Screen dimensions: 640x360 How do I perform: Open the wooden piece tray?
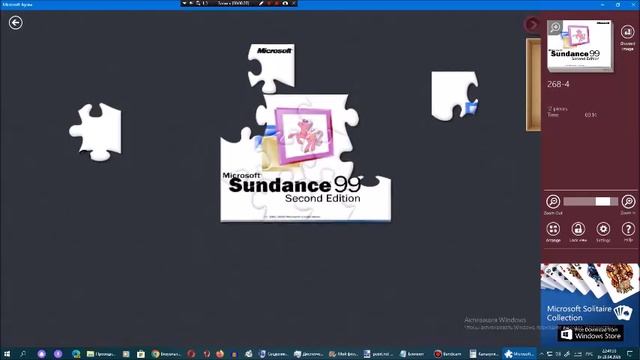(533, 85)
